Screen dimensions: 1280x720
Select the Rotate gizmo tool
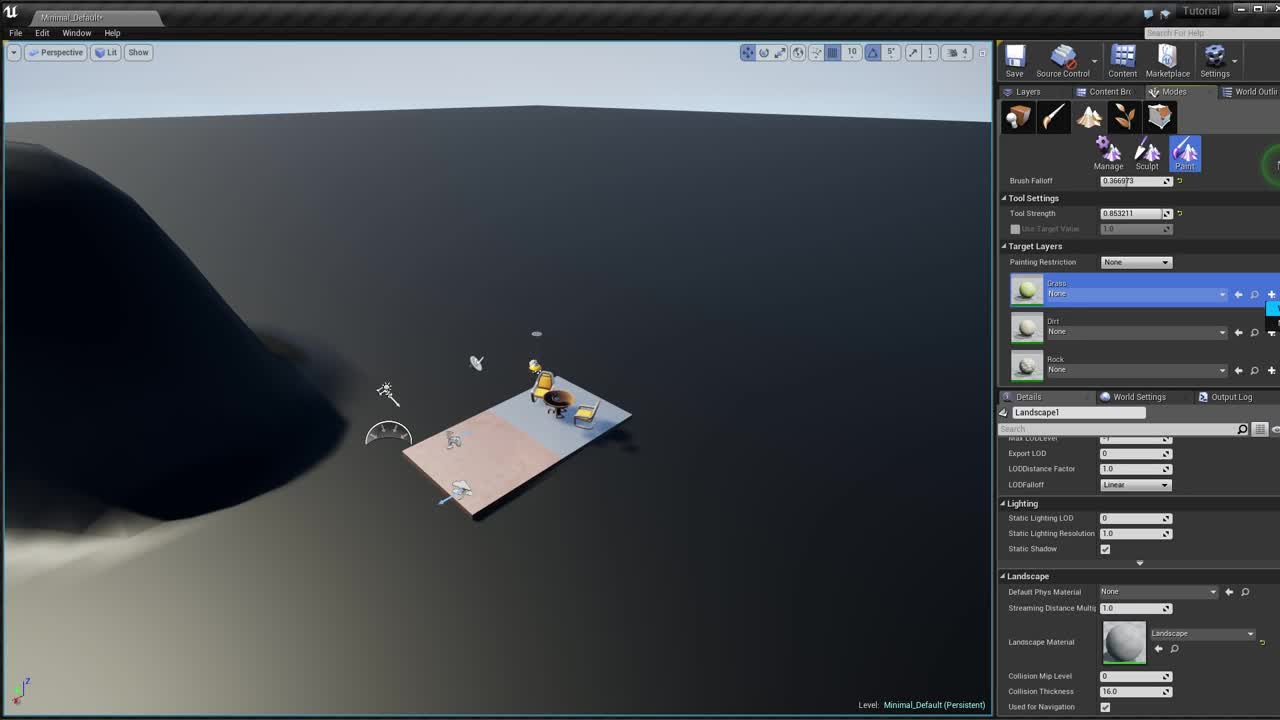pos(764,53)
